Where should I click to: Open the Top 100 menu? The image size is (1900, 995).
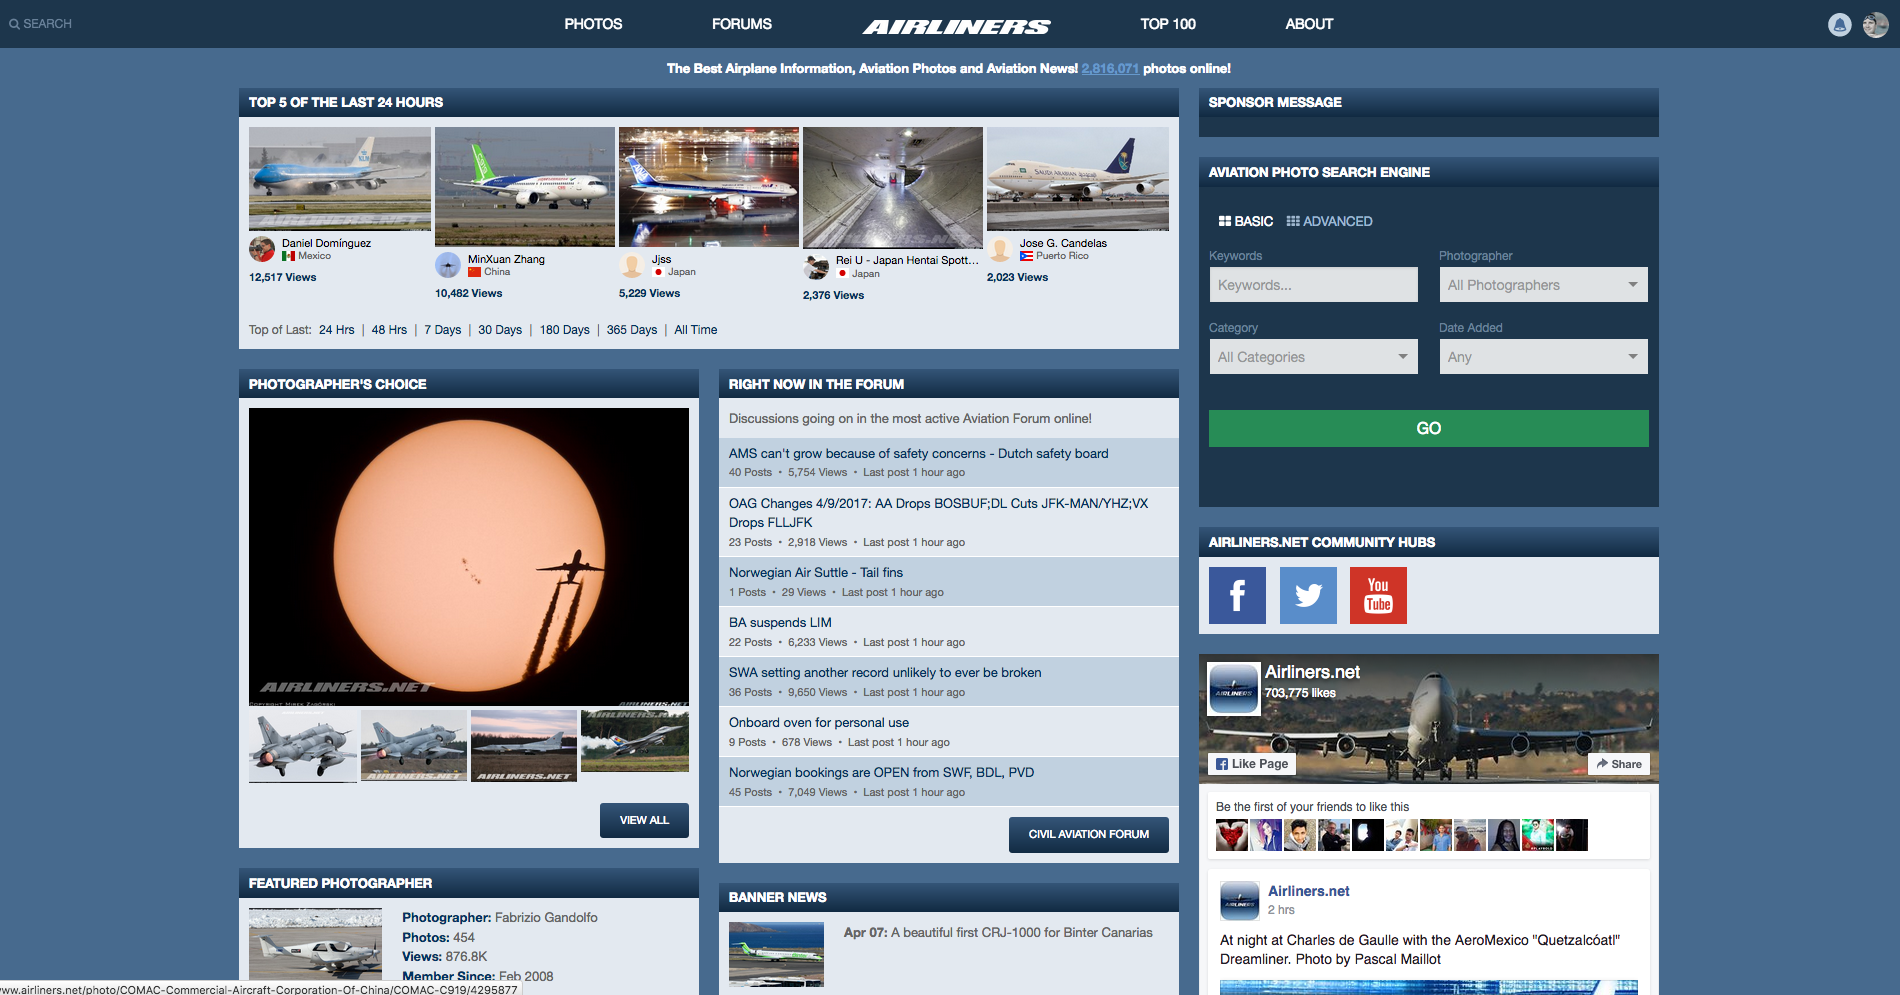pyautogui.click(x=1168, y=24)
